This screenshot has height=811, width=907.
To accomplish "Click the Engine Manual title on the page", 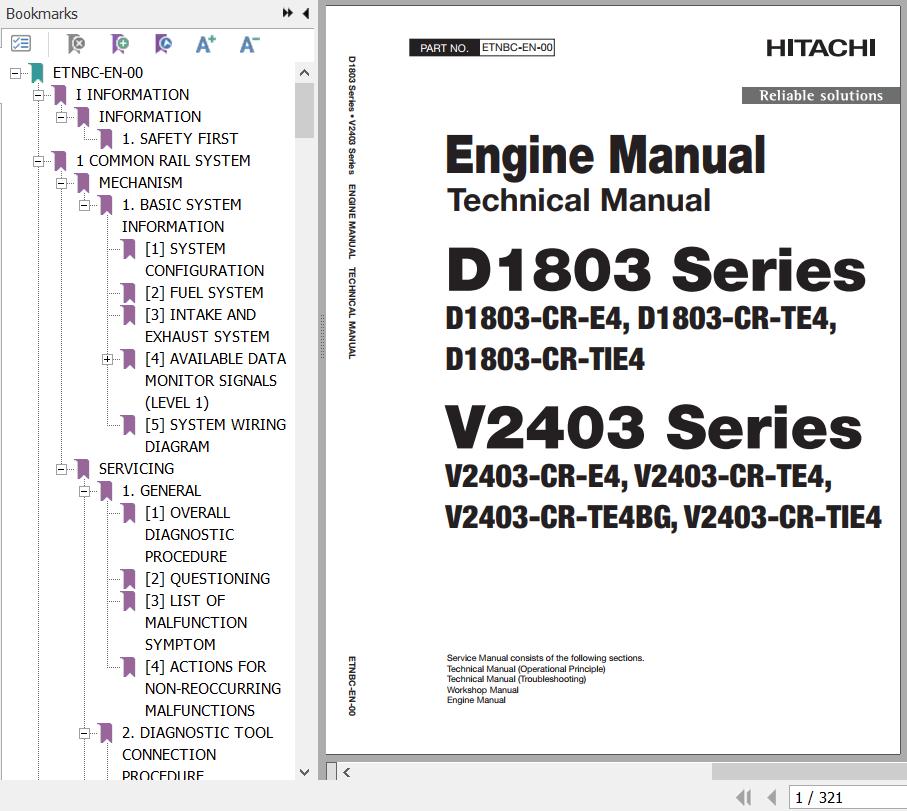I will [606, 154].
